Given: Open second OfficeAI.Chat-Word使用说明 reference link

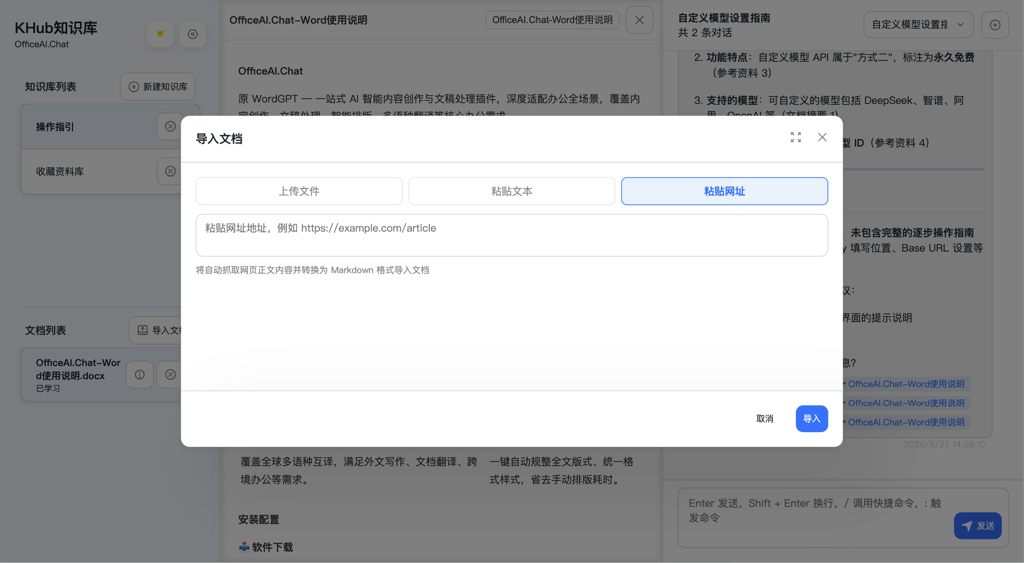Looking at the screenshot, I should [x=905, y=403].
